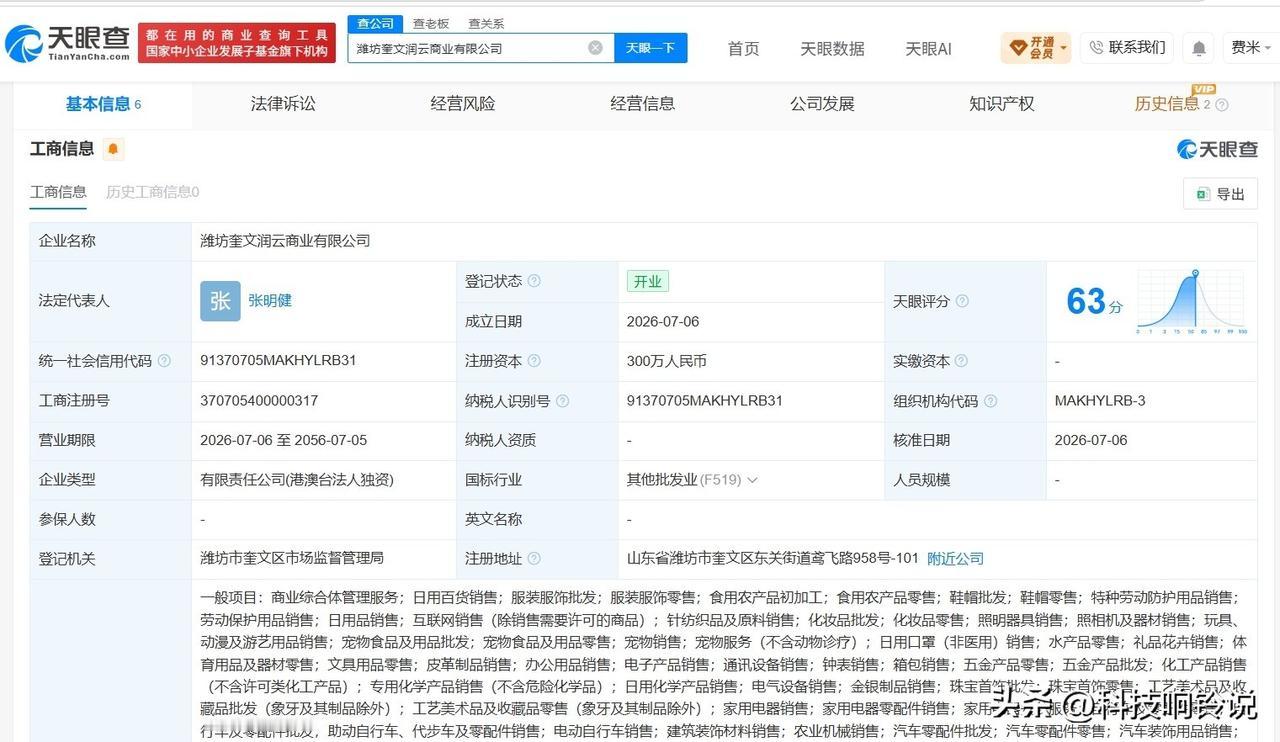Open the 经营信息 tab
The height and width of the screenshot is (742, 1280).
643,104
